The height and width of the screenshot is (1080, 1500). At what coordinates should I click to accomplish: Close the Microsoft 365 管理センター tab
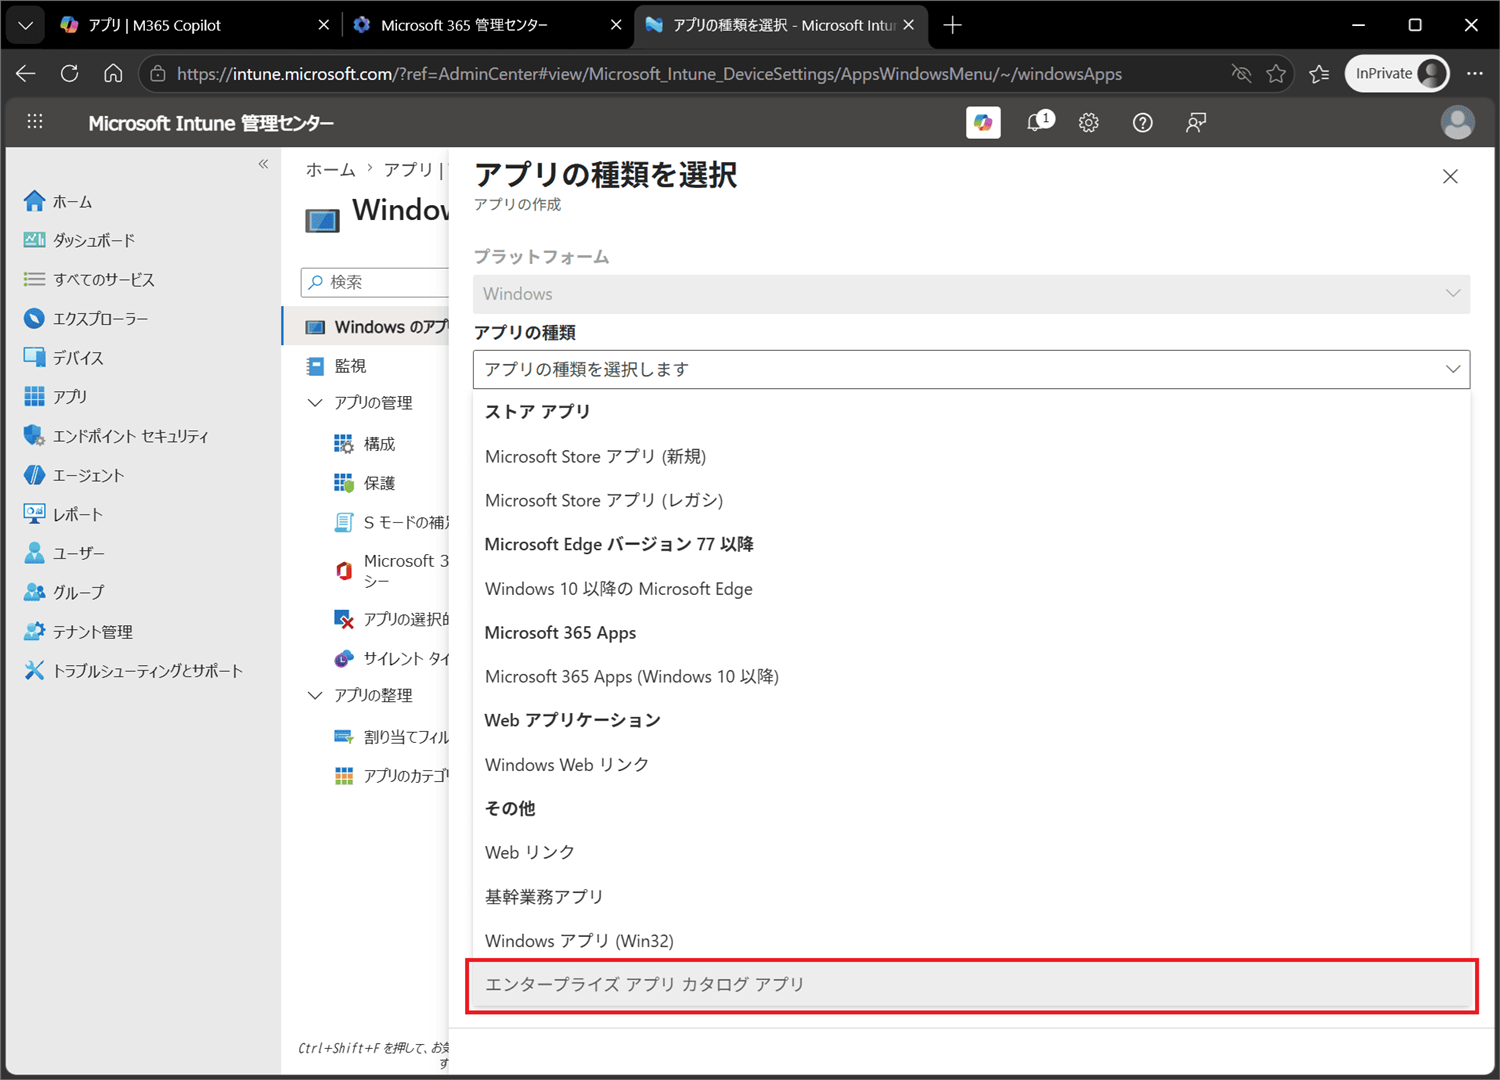[x=616, y=25]
